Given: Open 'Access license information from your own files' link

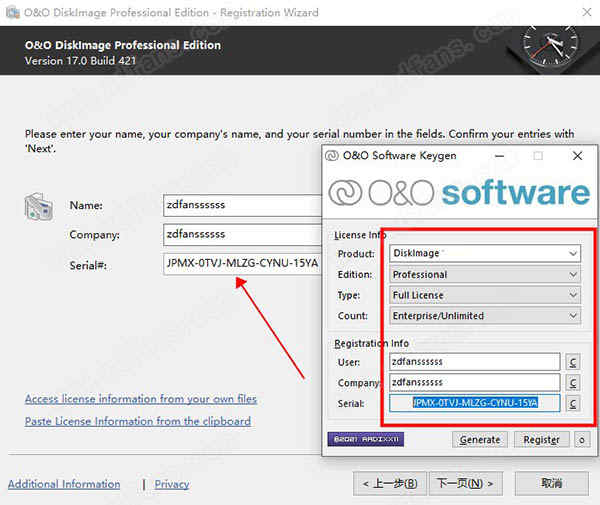Looking at the screenshot, I should [x=141, y=399].
